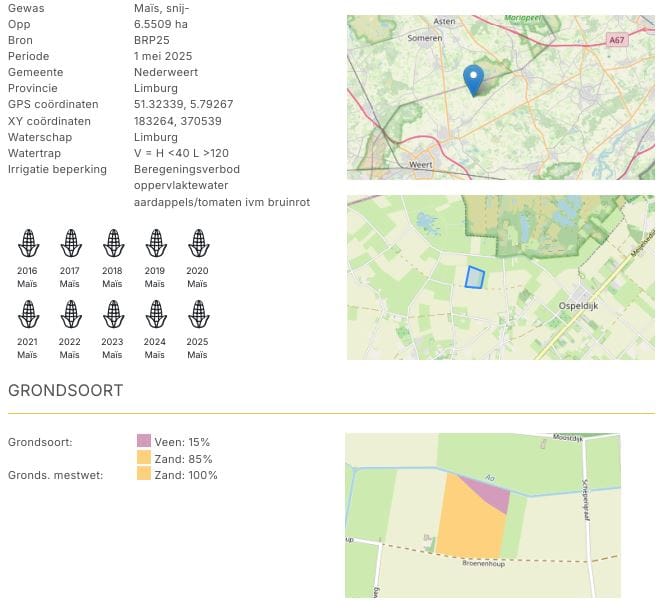Click the GPS coordinates value 51.32339, 5.79267
The width and height of the screenshot is (665, 609).
[x=183, y=104]
